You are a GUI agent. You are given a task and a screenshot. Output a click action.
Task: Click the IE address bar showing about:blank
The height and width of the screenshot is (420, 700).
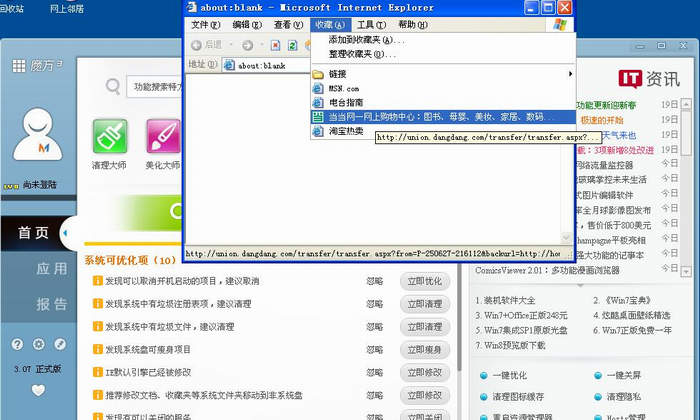pyautogui.click(x=266, y=66)
